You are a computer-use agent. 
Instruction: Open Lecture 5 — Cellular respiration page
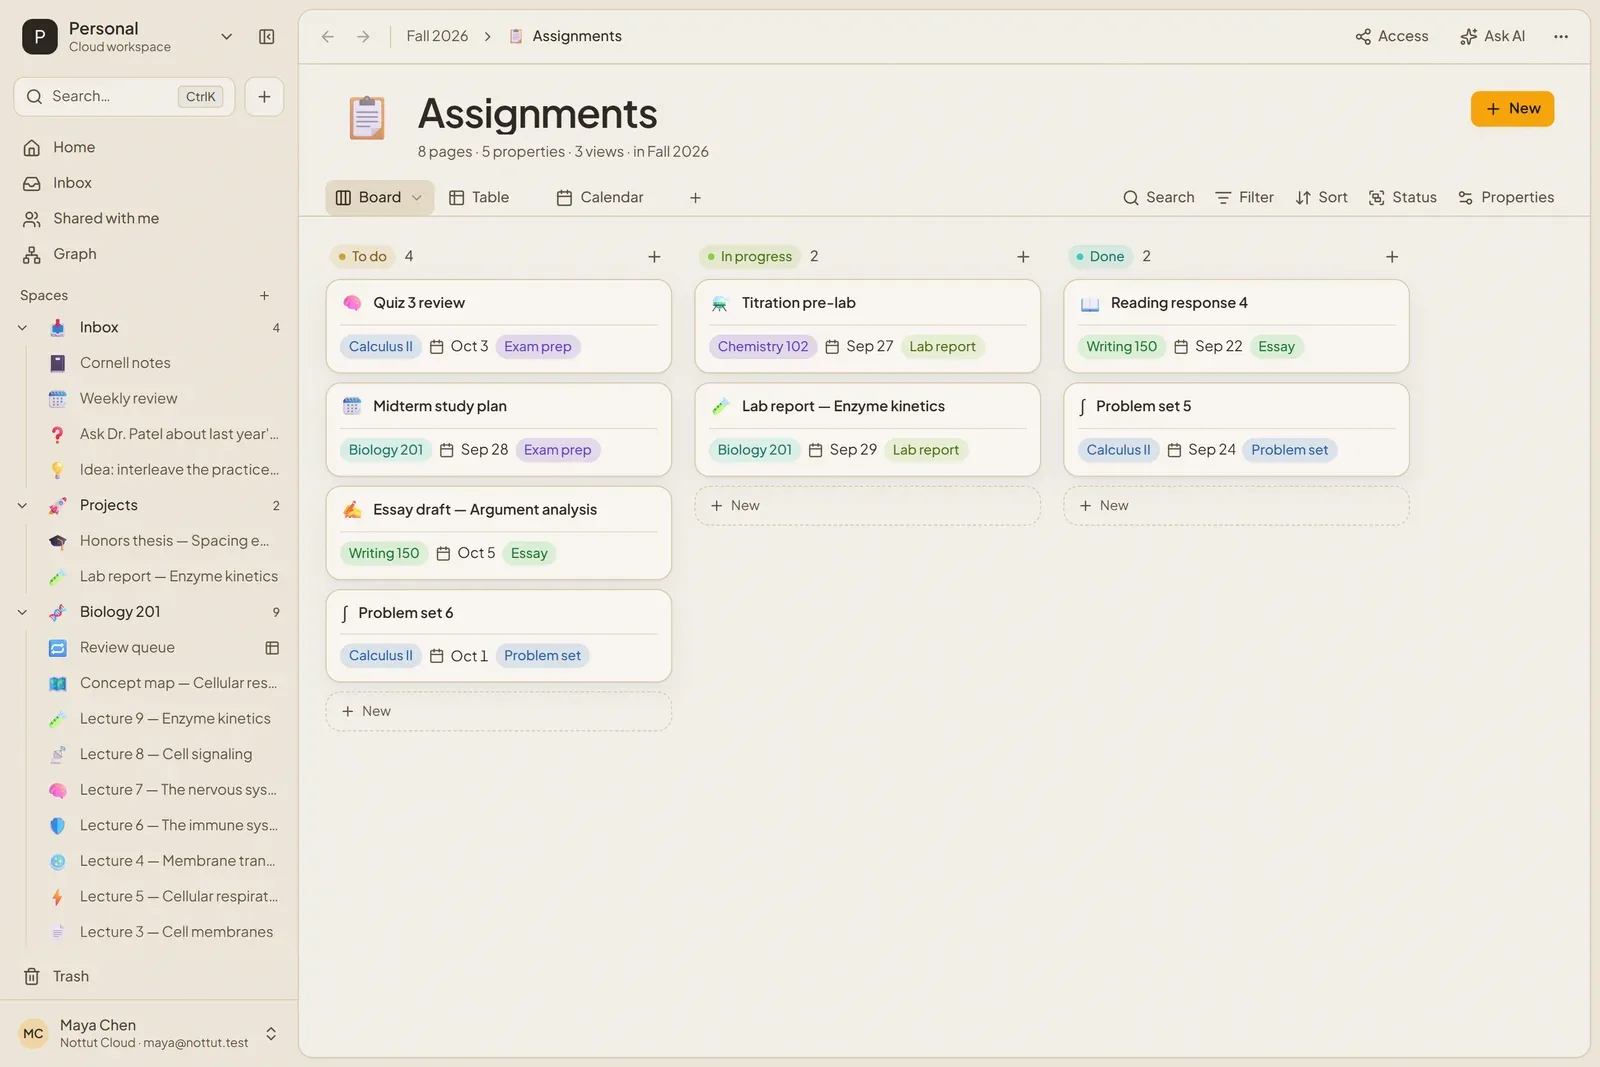(x=162, y=897)
